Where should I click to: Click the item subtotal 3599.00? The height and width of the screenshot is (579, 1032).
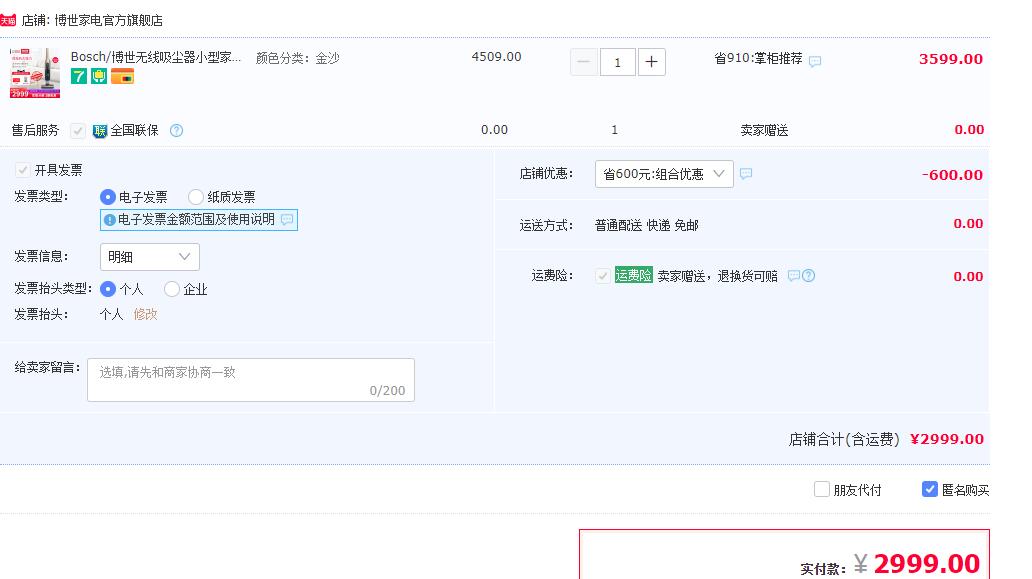[x=950, y=59]
